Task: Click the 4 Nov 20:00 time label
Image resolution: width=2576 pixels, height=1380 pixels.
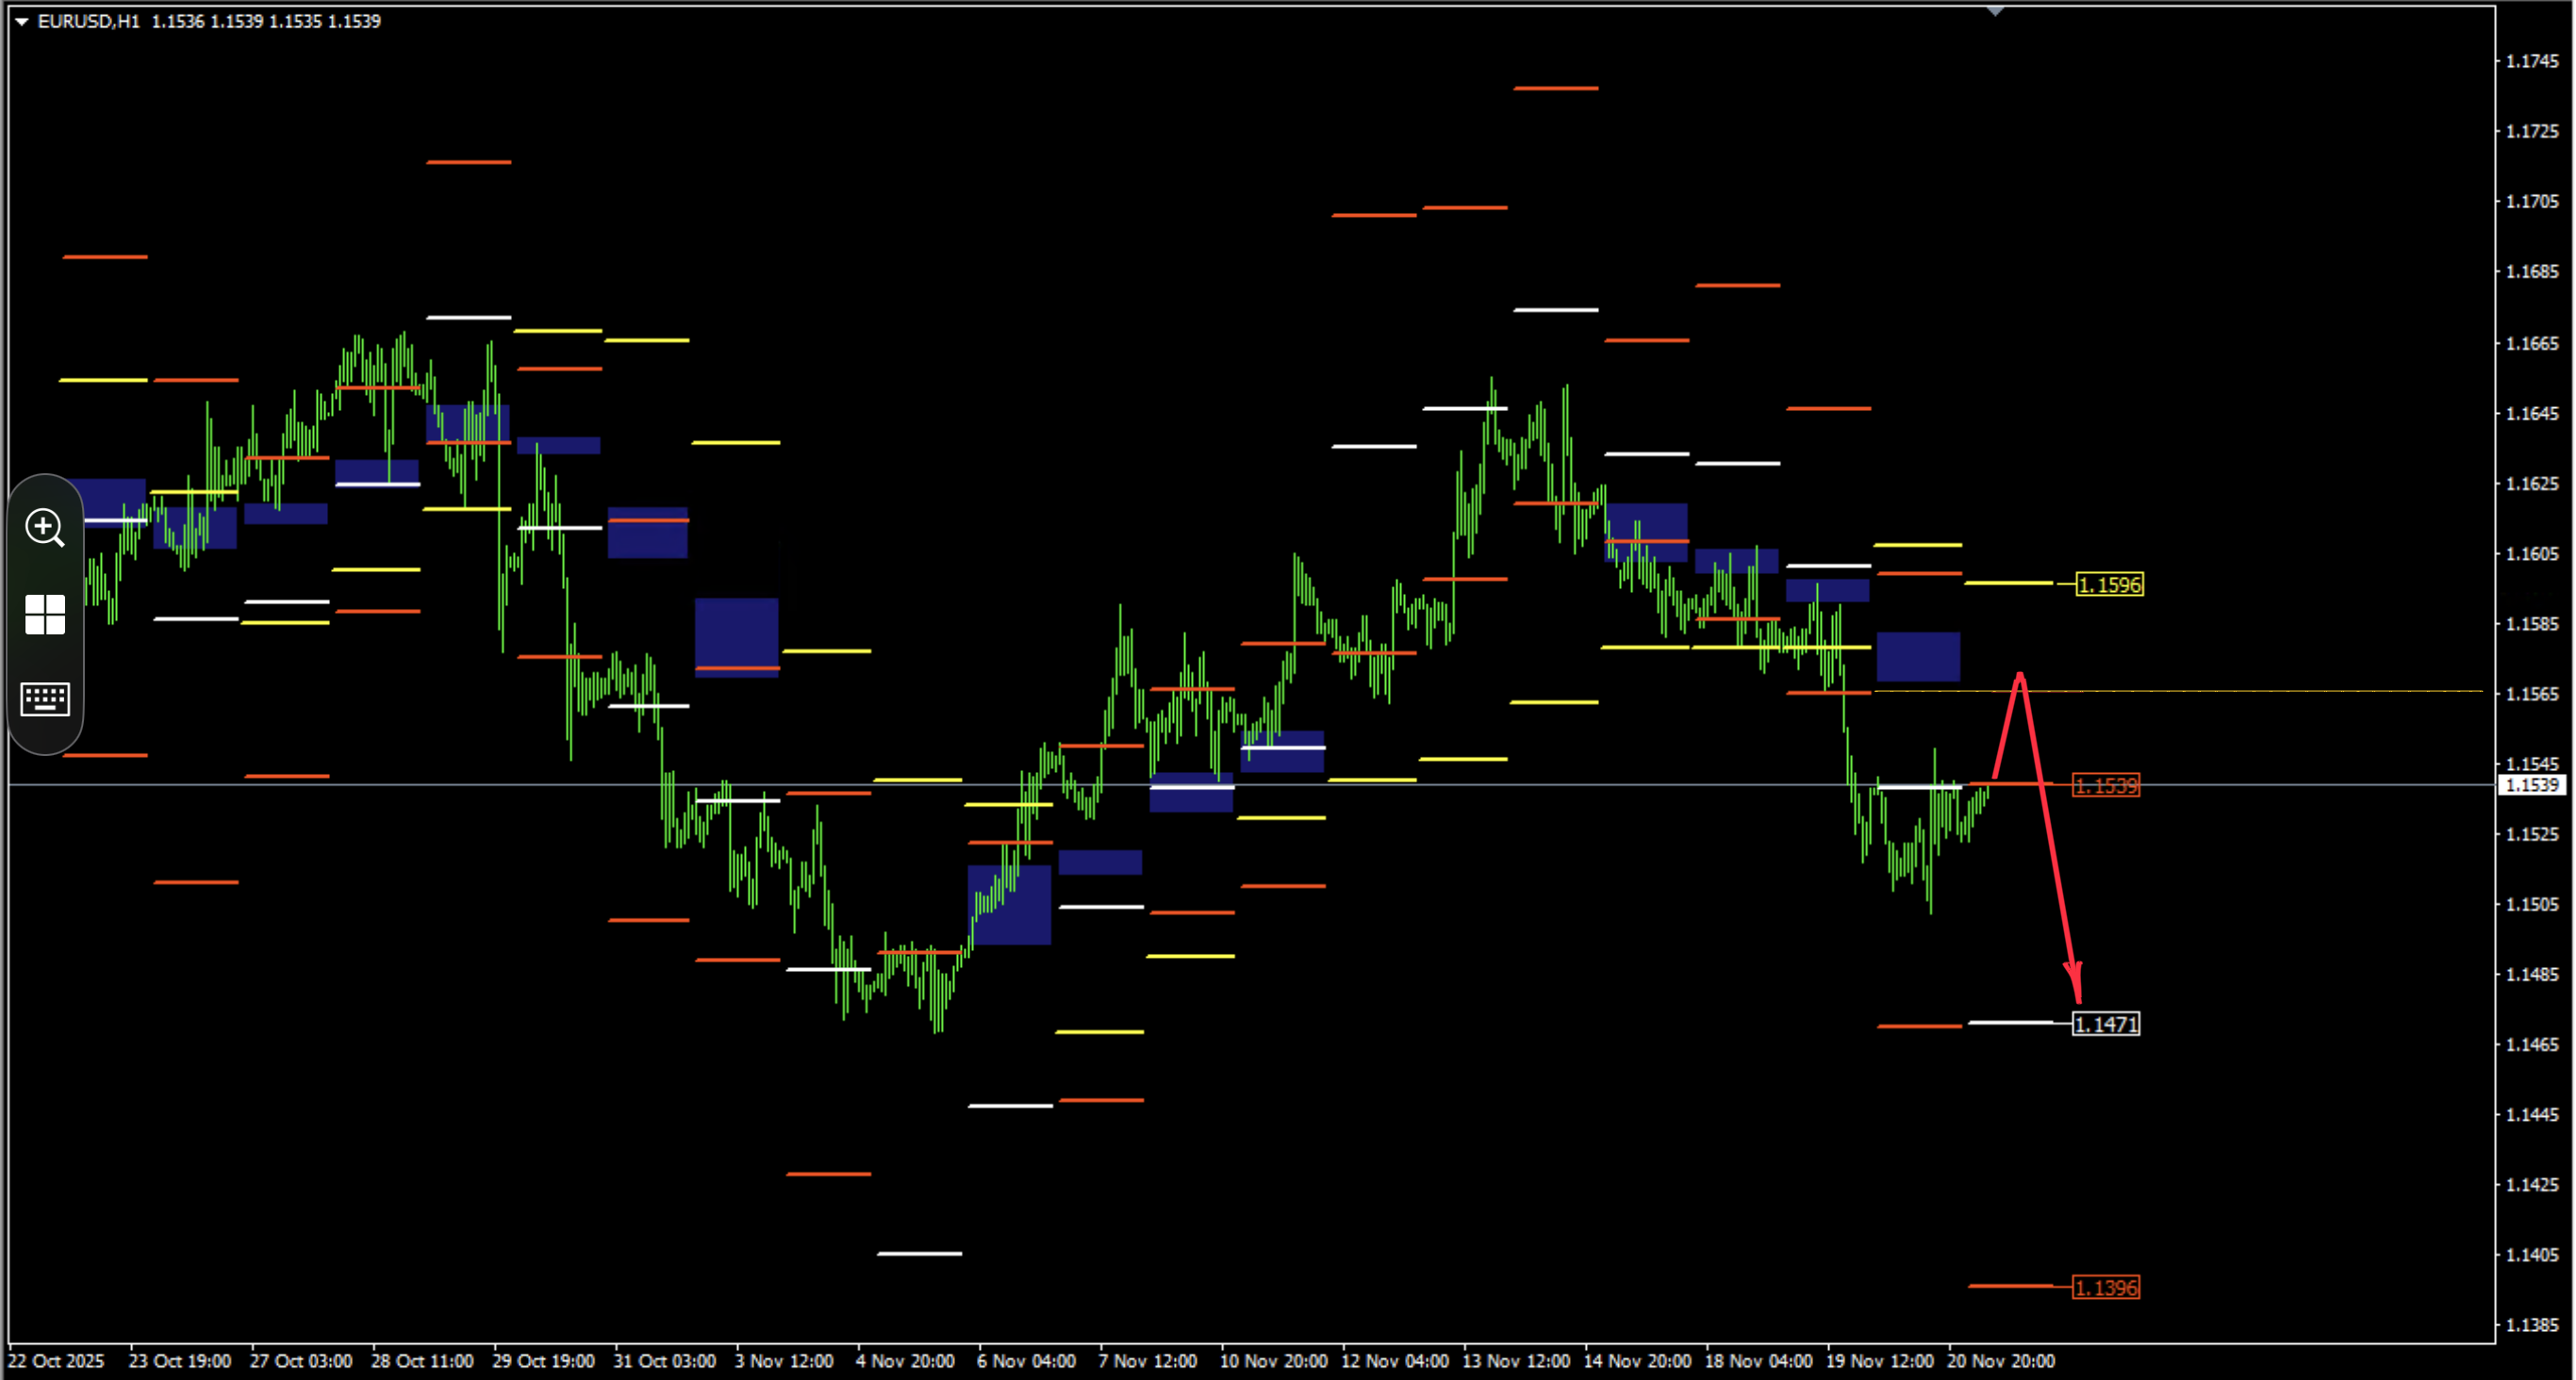Action: pyautogui.click(x=905, y=1361)
